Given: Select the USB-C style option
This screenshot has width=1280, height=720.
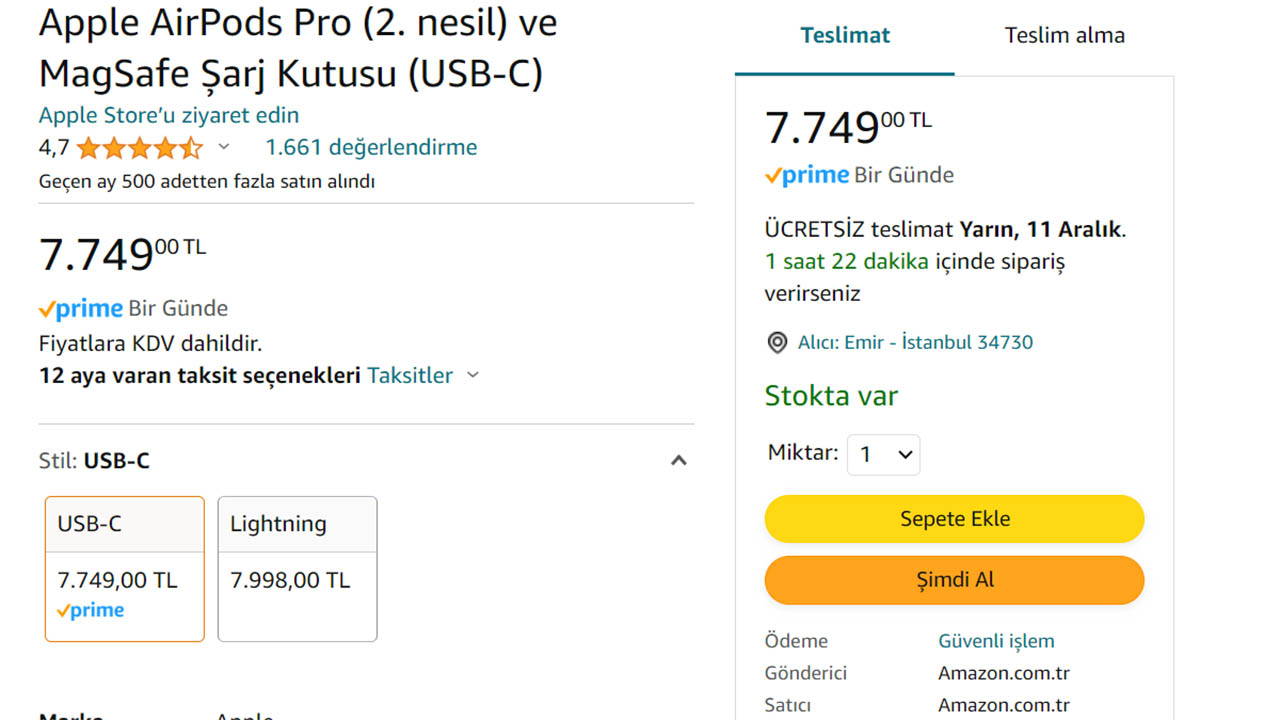Looking at the screenshot, I should click(x=125, y=568).
